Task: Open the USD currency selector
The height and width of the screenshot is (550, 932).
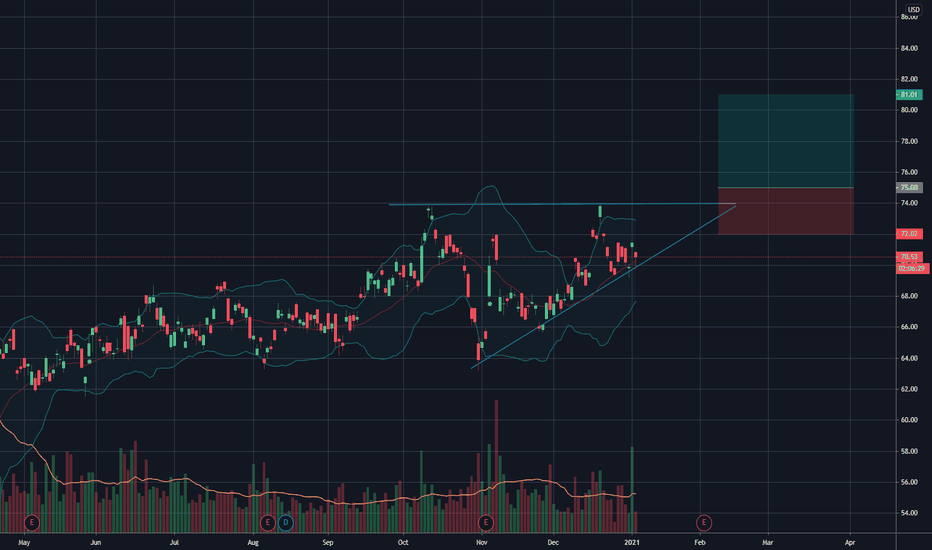Action: (913, 10)
